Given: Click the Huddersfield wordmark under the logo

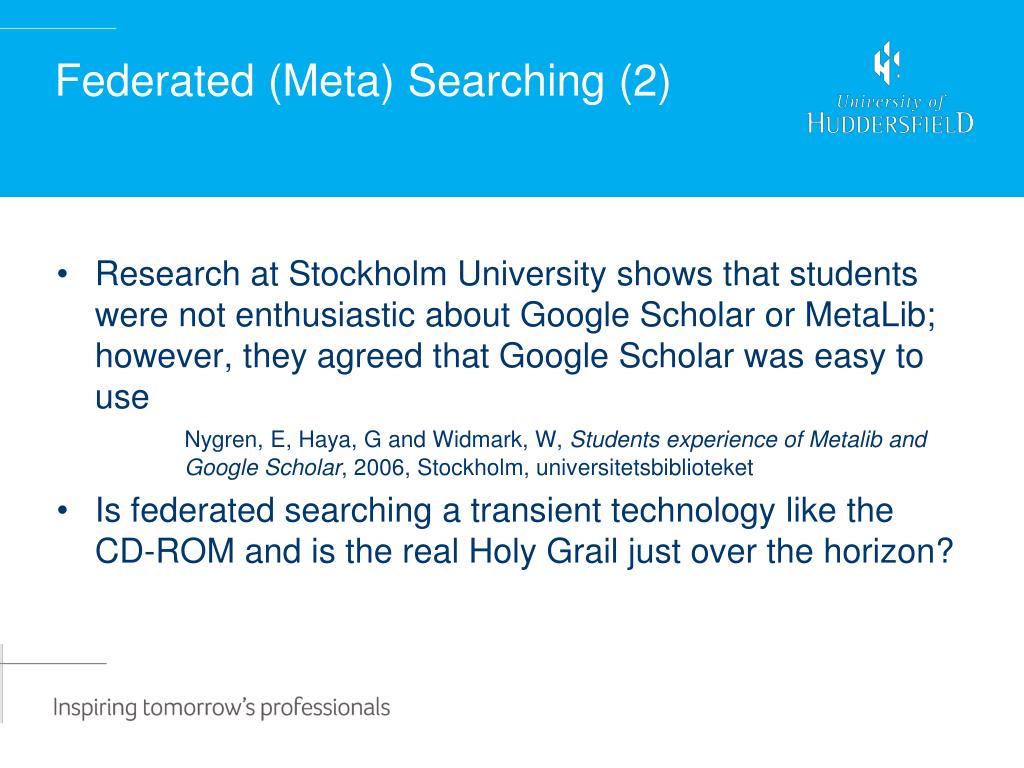Looking at the screenshot, I should pyautogui.click(x=890, y=123).
